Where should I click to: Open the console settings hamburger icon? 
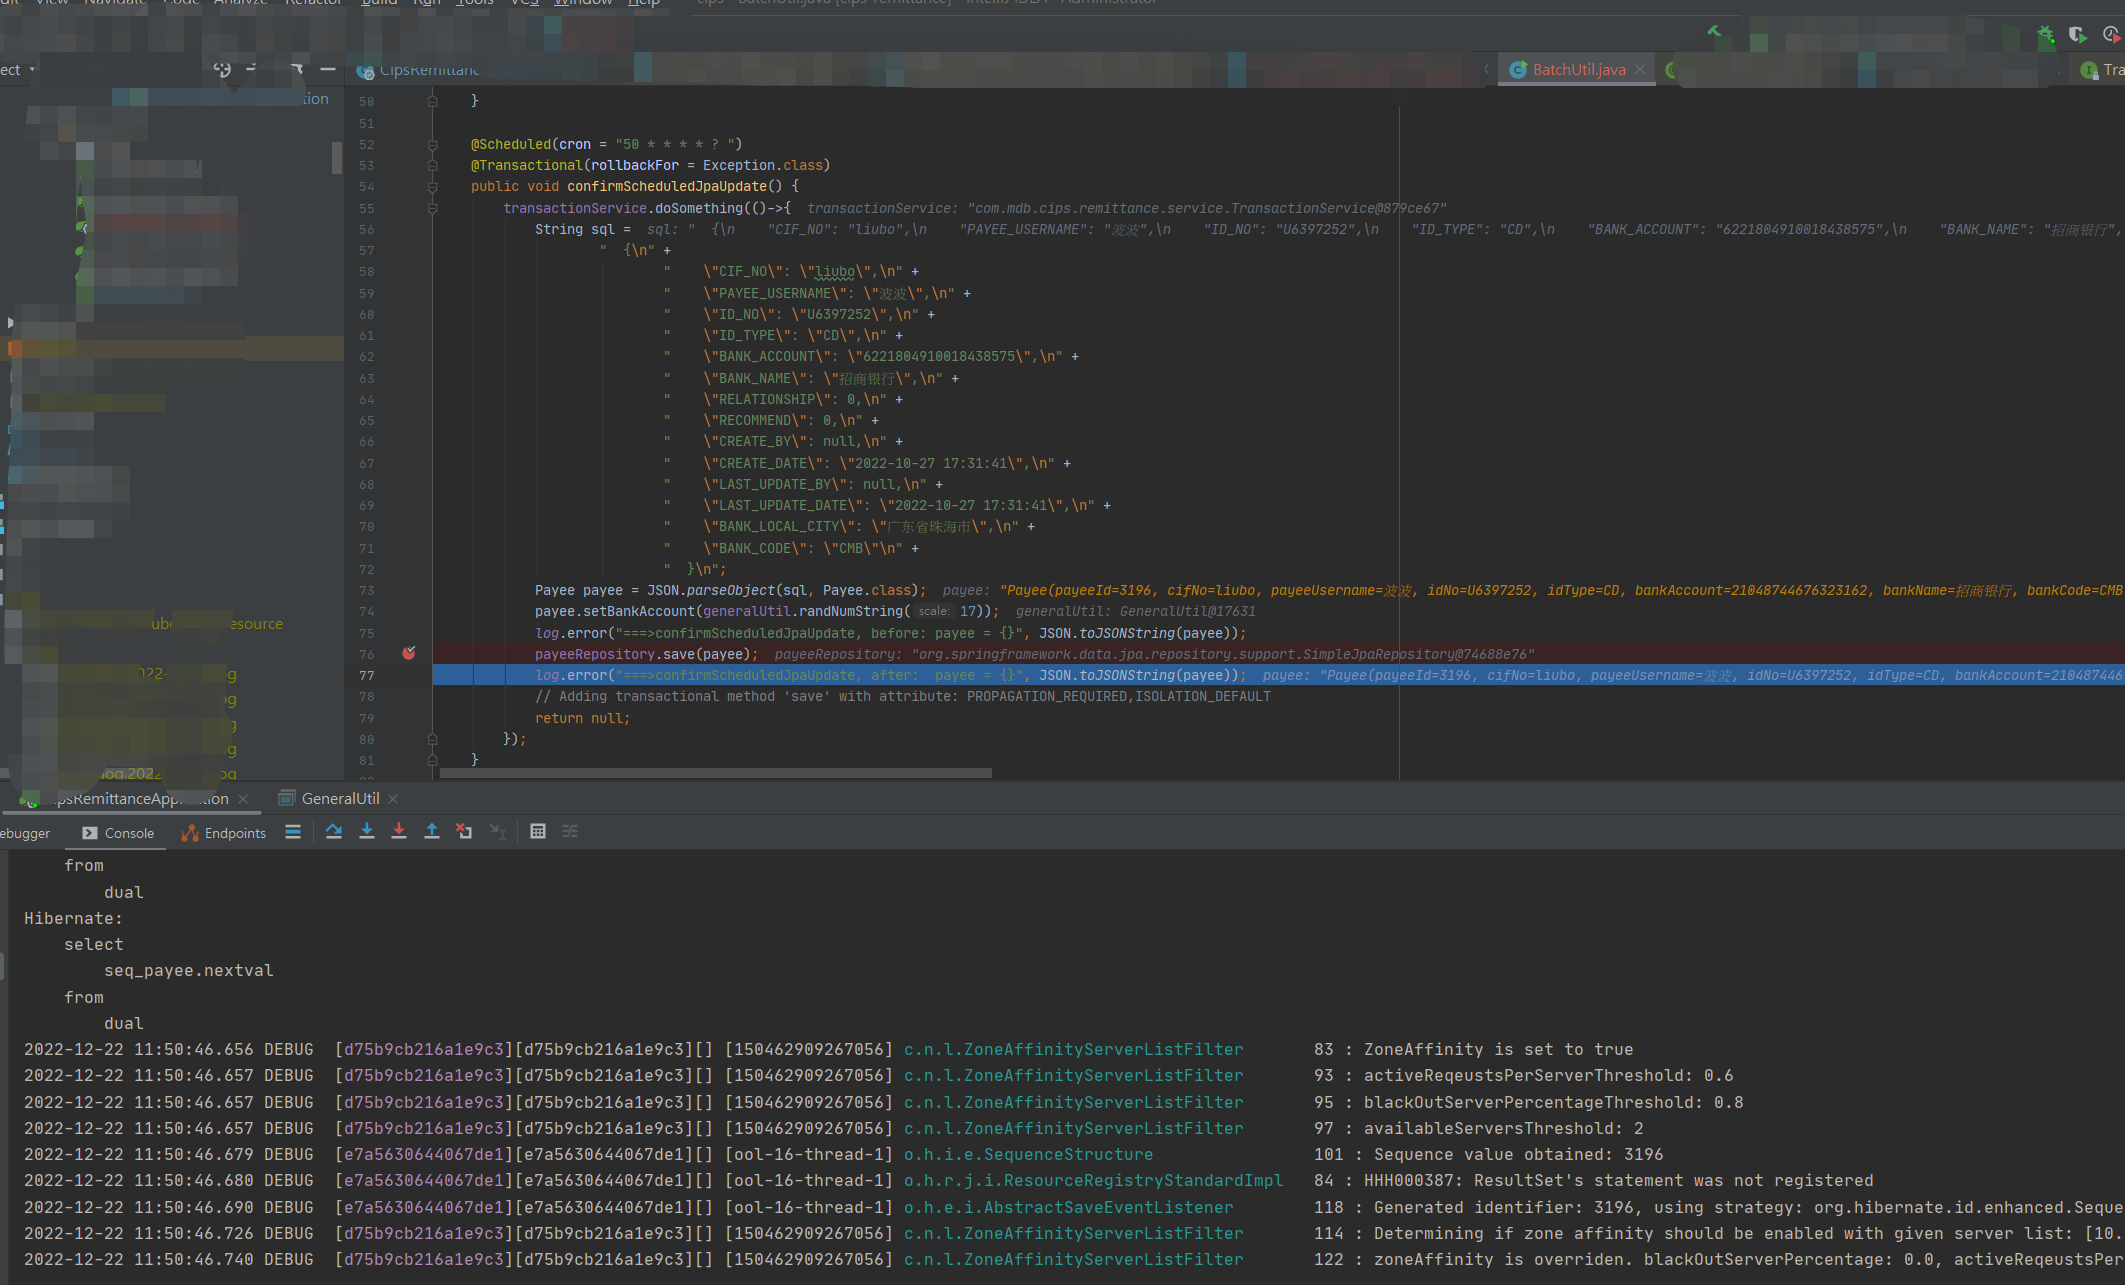click(292, 831)
